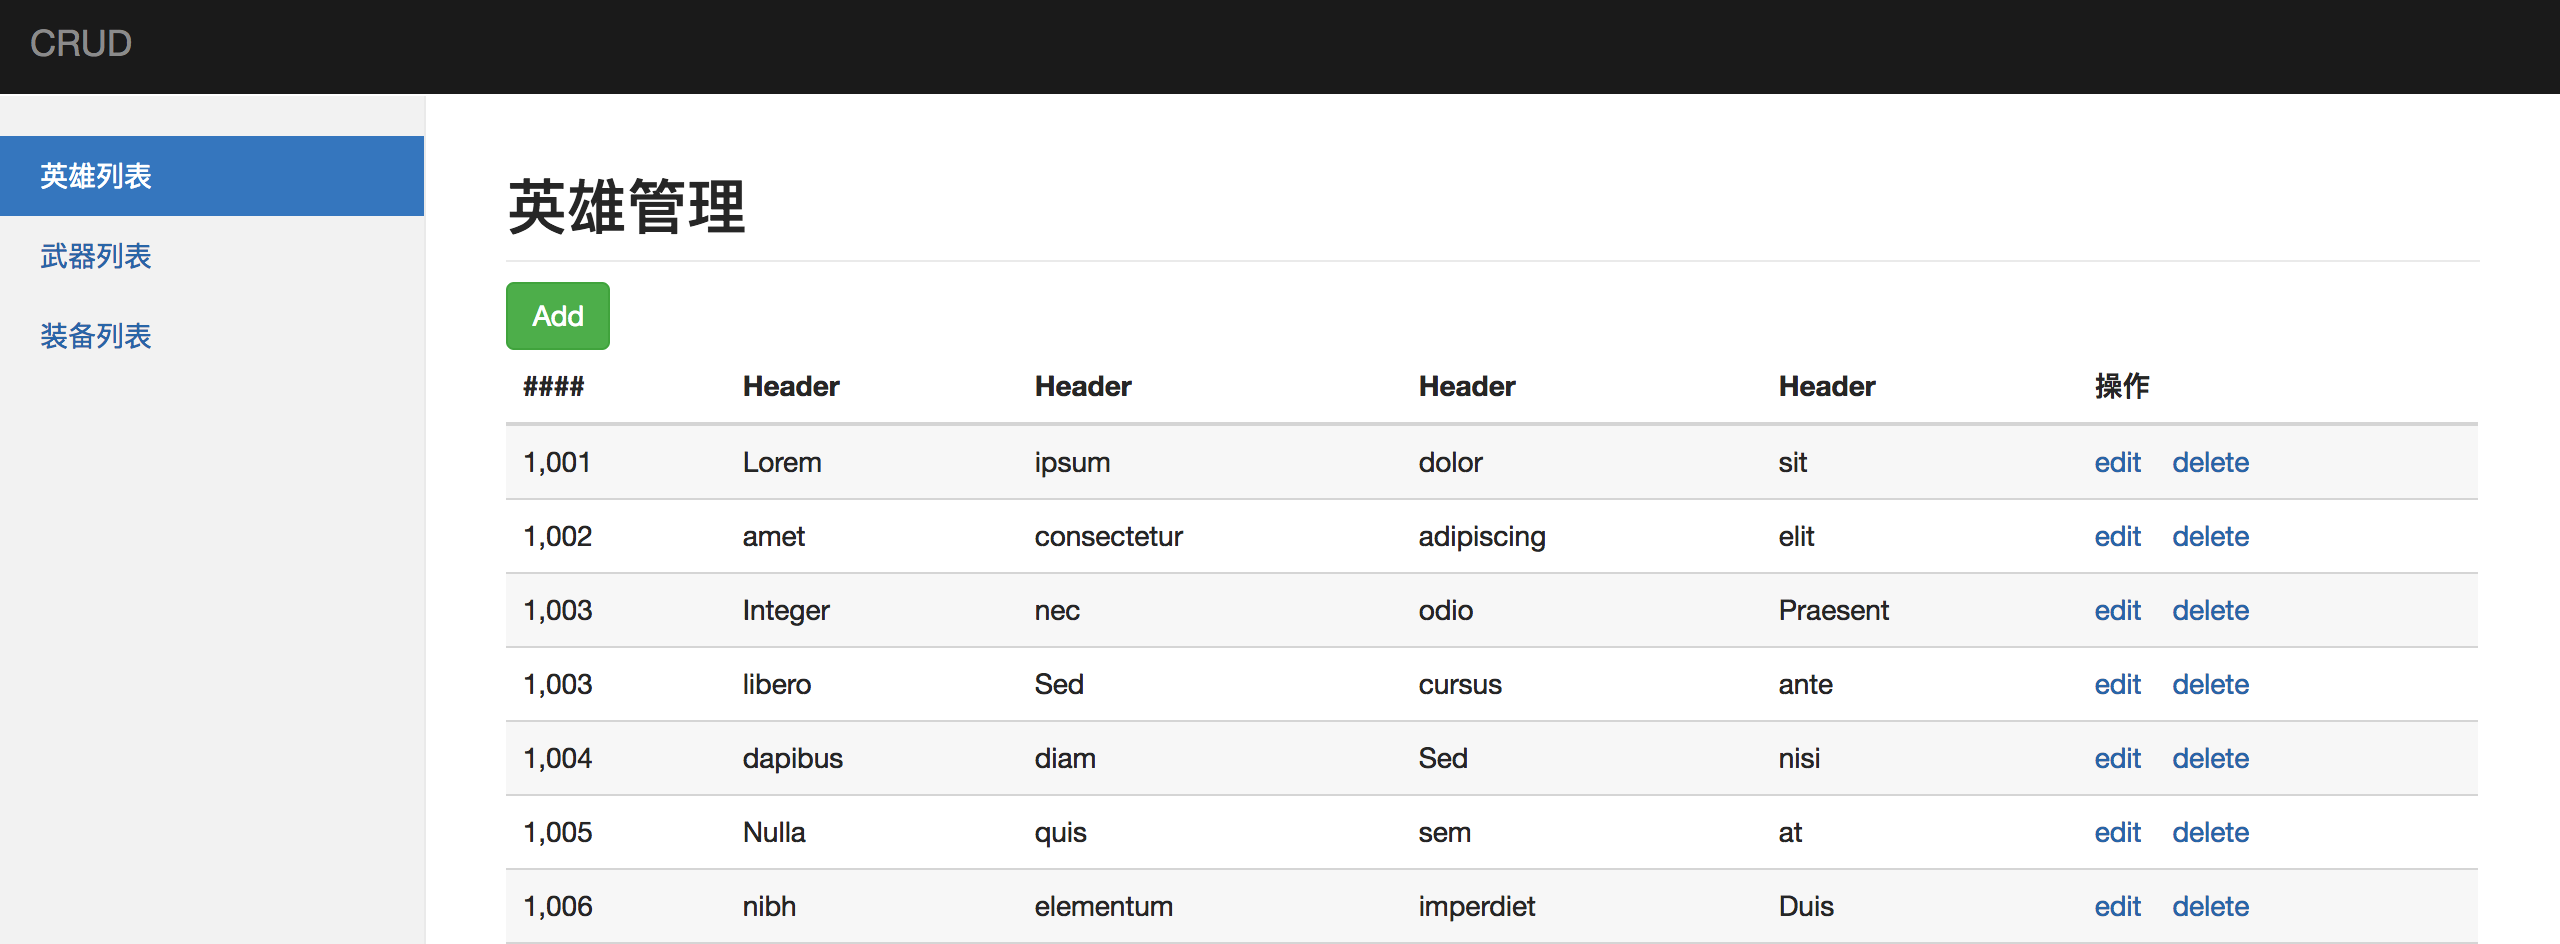2560x944 pixels.
Task: Delete the row with Integer
Action: 2210,610
